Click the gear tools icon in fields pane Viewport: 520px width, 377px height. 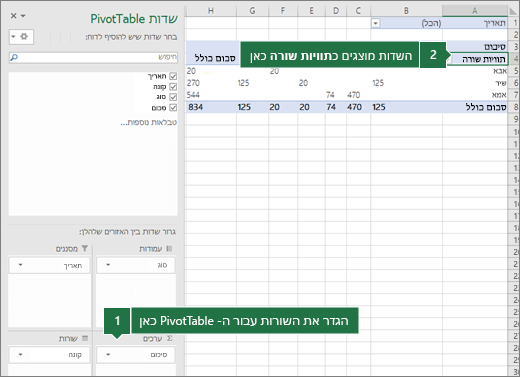(24, 36)
